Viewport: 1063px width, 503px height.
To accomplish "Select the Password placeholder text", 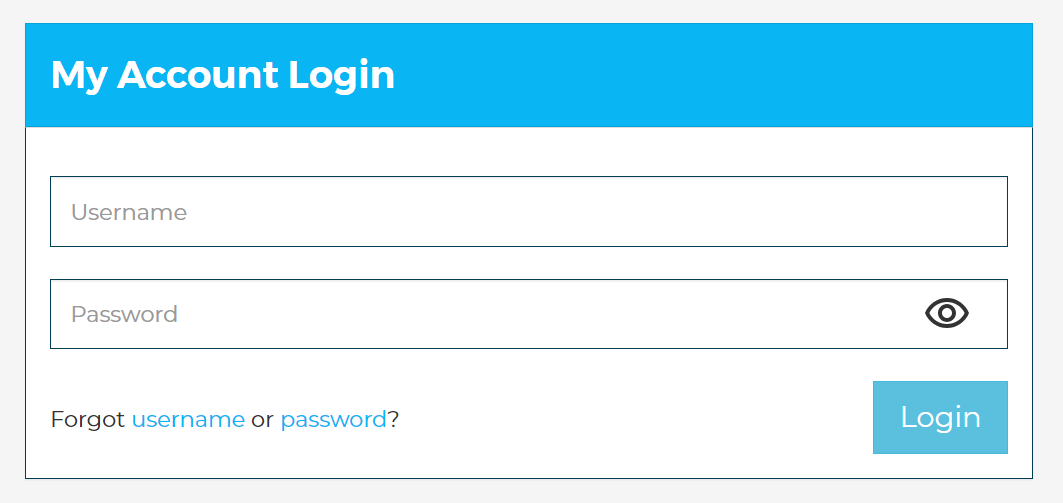I will [x=124, y=314].
